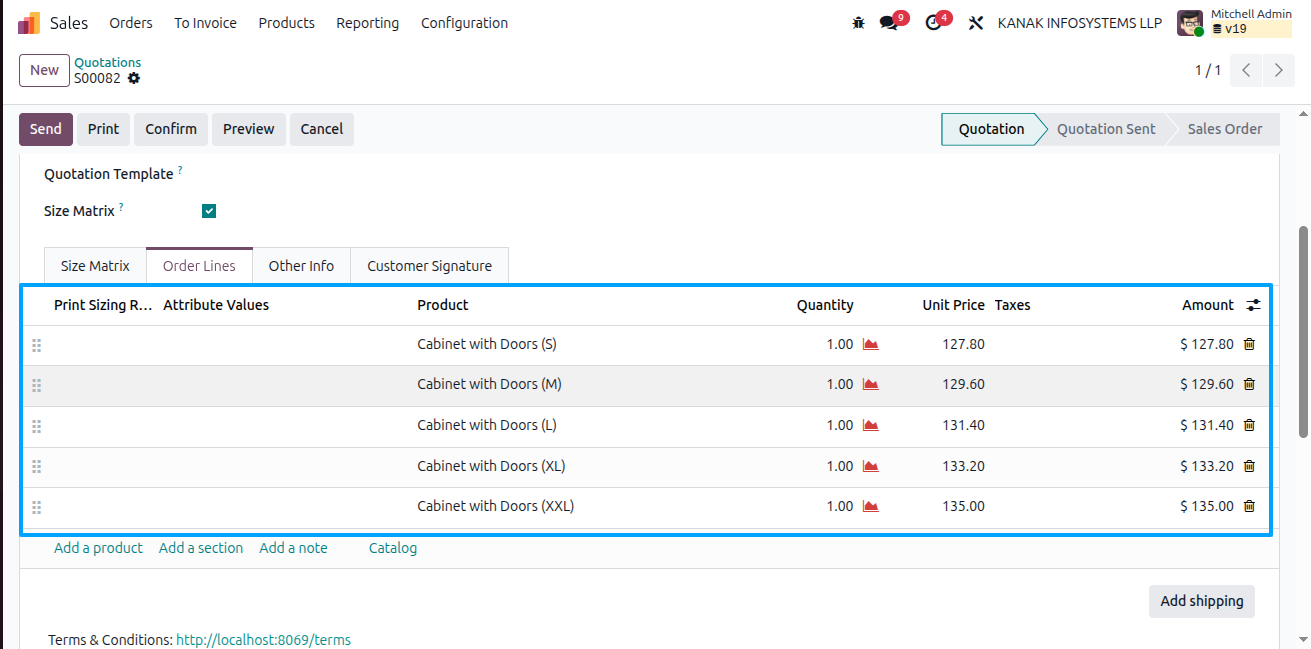Click the Preview button
Image resolution: width=1311 pixels, height=649 pixels.
tap(249, 129)
